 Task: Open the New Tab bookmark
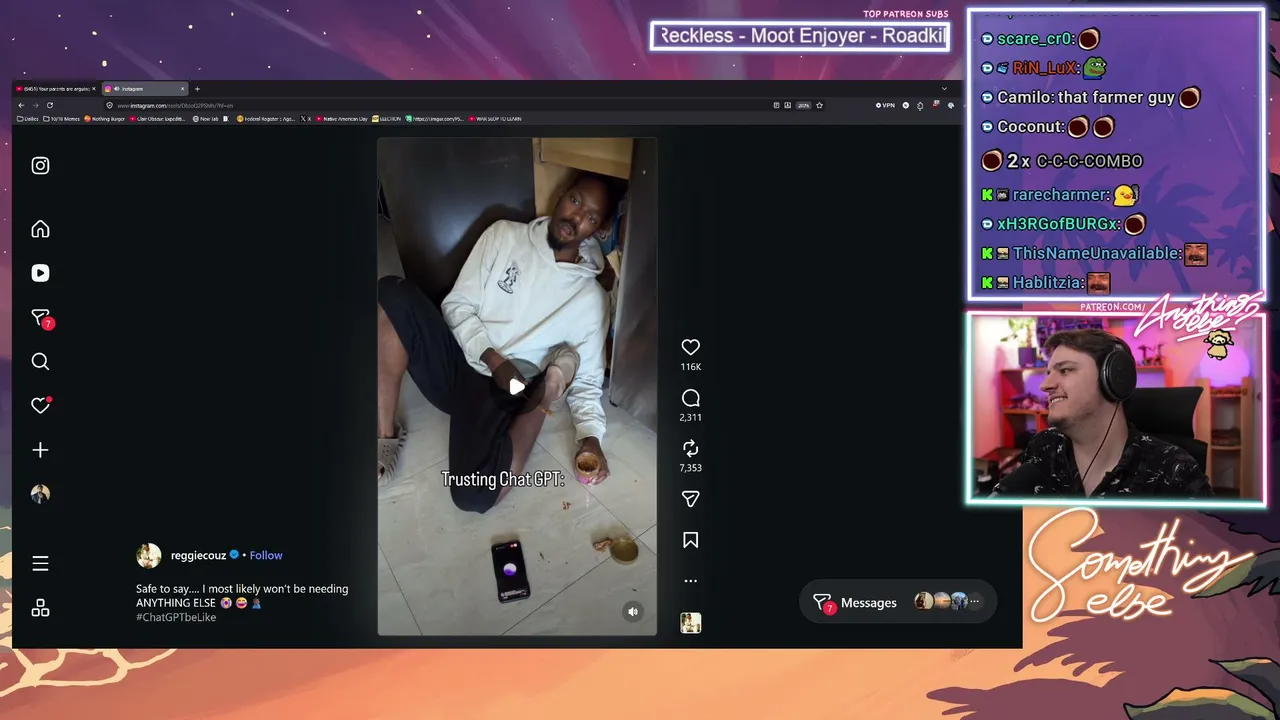coord(206,119)
